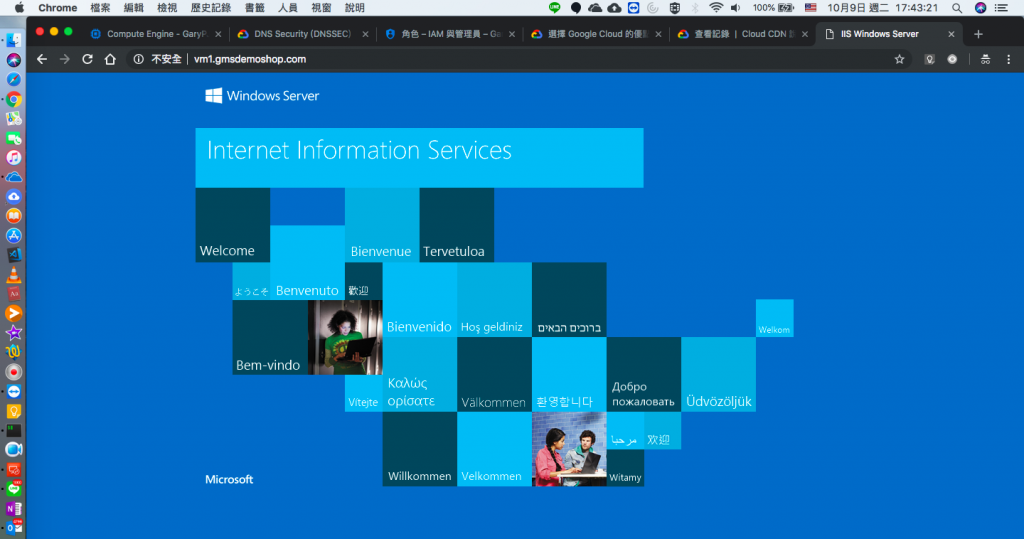Click the browser forward arrow
The image size is (1024, 539).
click(x=65, y=59)
